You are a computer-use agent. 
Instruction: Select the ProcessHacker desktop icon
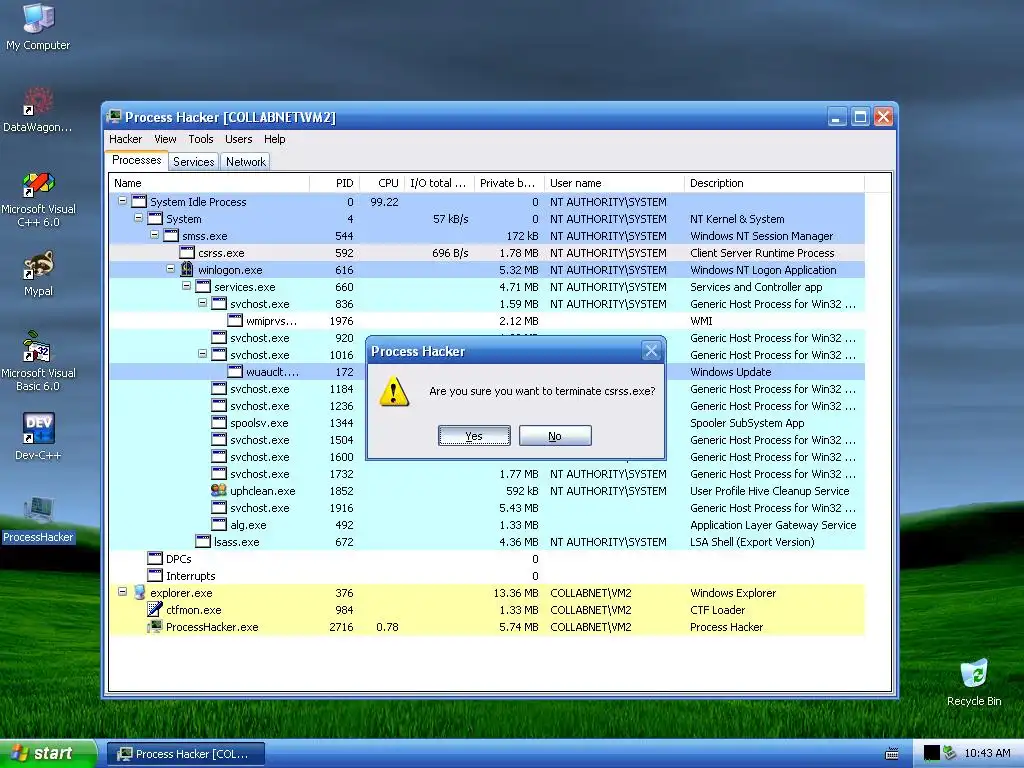coord(38,520)
